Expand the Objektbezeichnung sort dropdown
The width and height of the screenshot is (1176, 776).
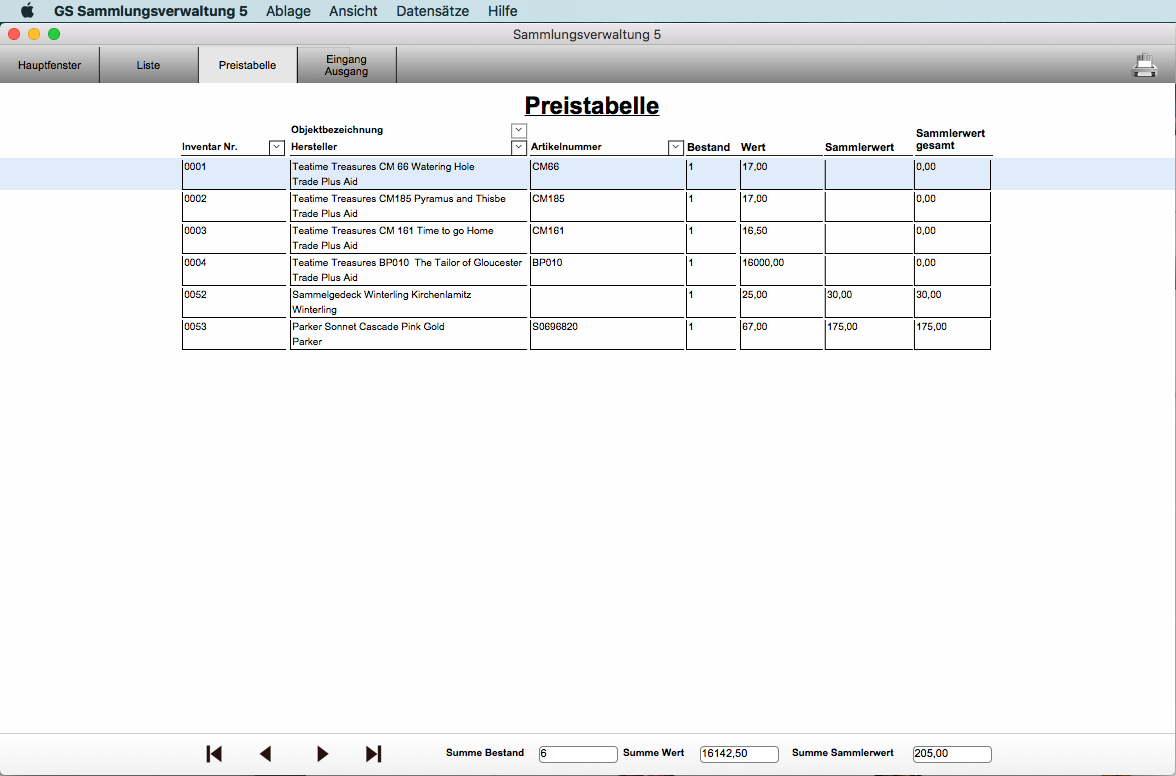pos(518,130)
